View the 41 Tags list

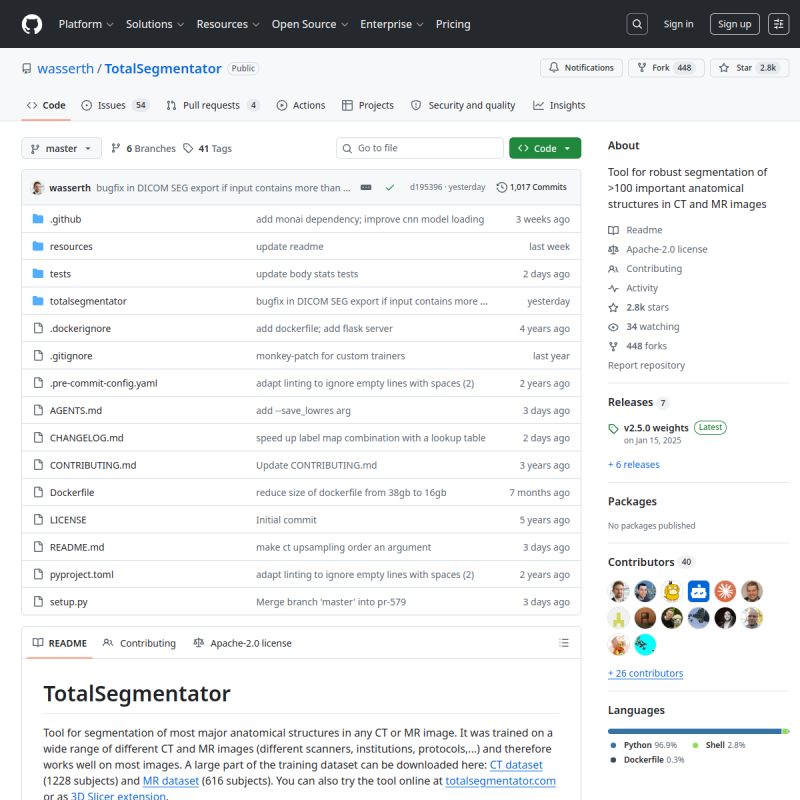point(208,148)
